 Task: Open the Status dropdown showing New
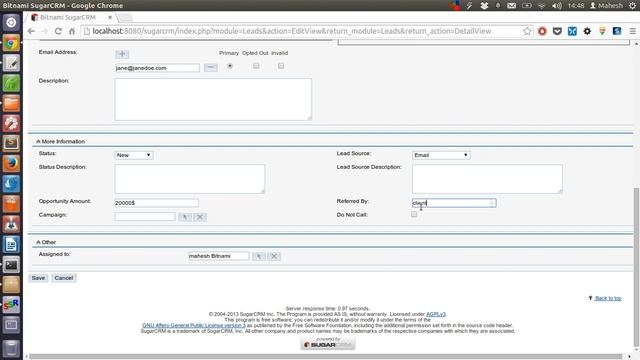pyautogui.click(x=133, y=155)
